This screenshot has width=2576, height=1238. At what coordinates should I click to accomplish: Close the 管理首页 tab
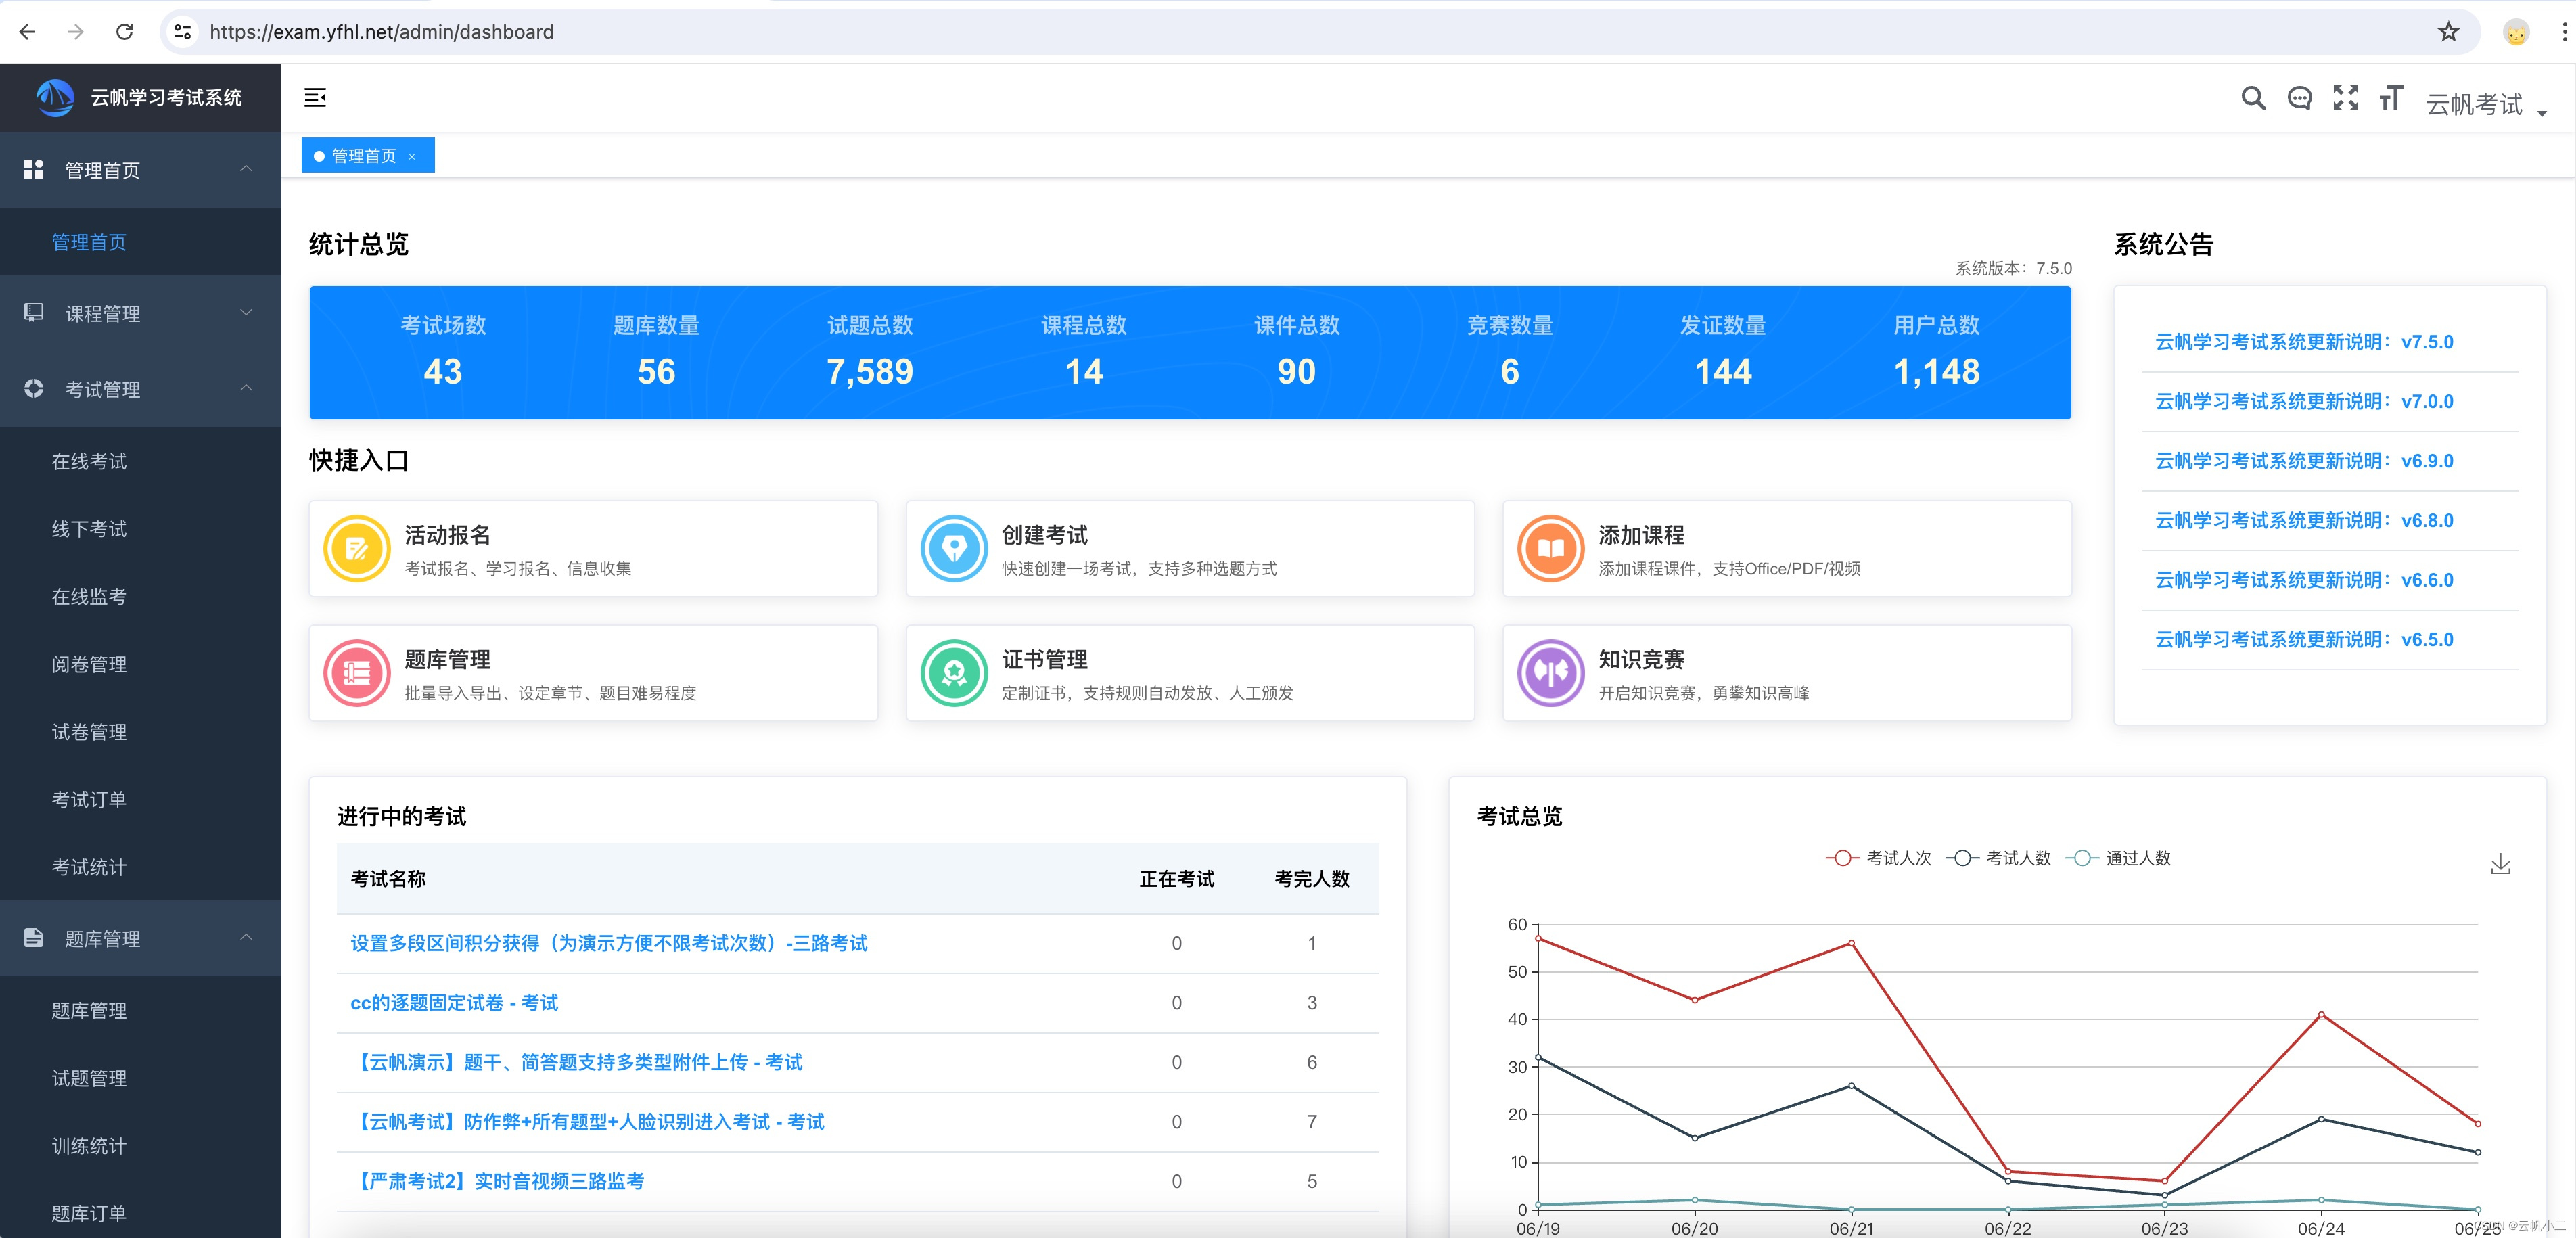[x=412, y=157]
